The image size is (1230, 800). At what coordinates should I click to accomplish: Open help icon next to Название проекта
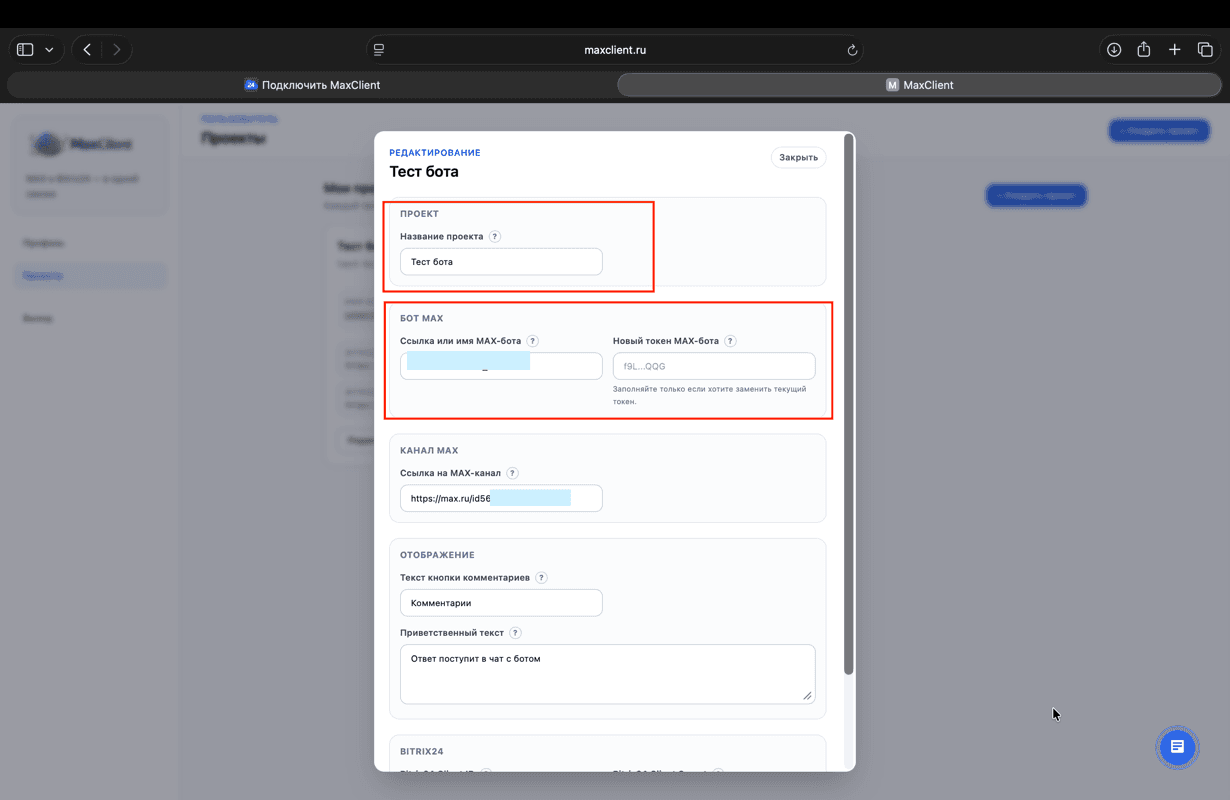[495, 237]
